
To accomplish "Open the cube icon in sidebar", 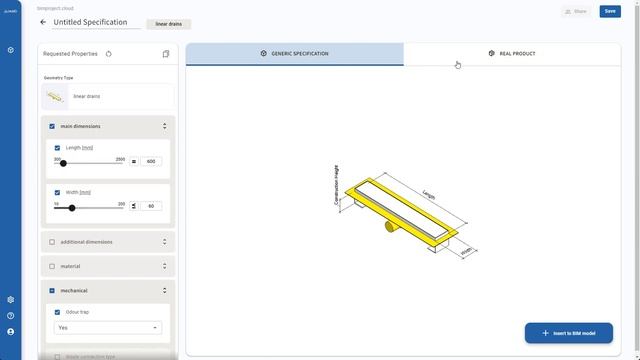I will [11, 50].
